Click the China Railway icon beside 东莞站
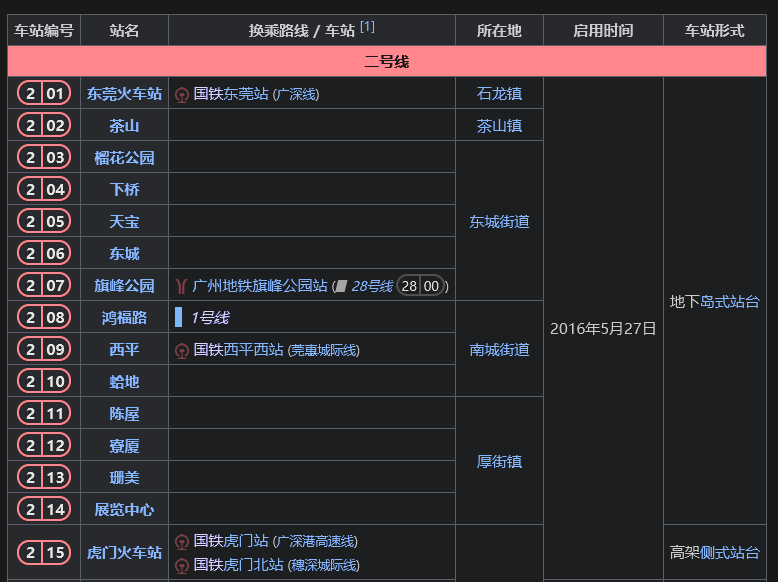The image size is (778, 582). click(182, 94)
